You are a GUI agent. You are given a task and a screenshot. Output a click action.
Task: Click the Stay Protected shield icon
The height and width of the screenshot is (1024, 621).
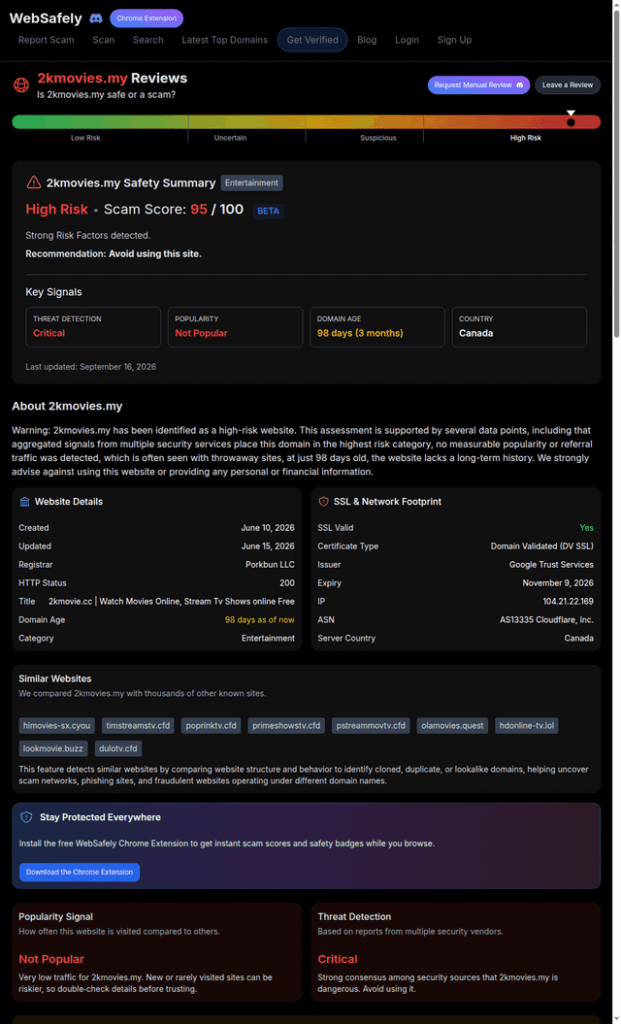click(26, 817)
